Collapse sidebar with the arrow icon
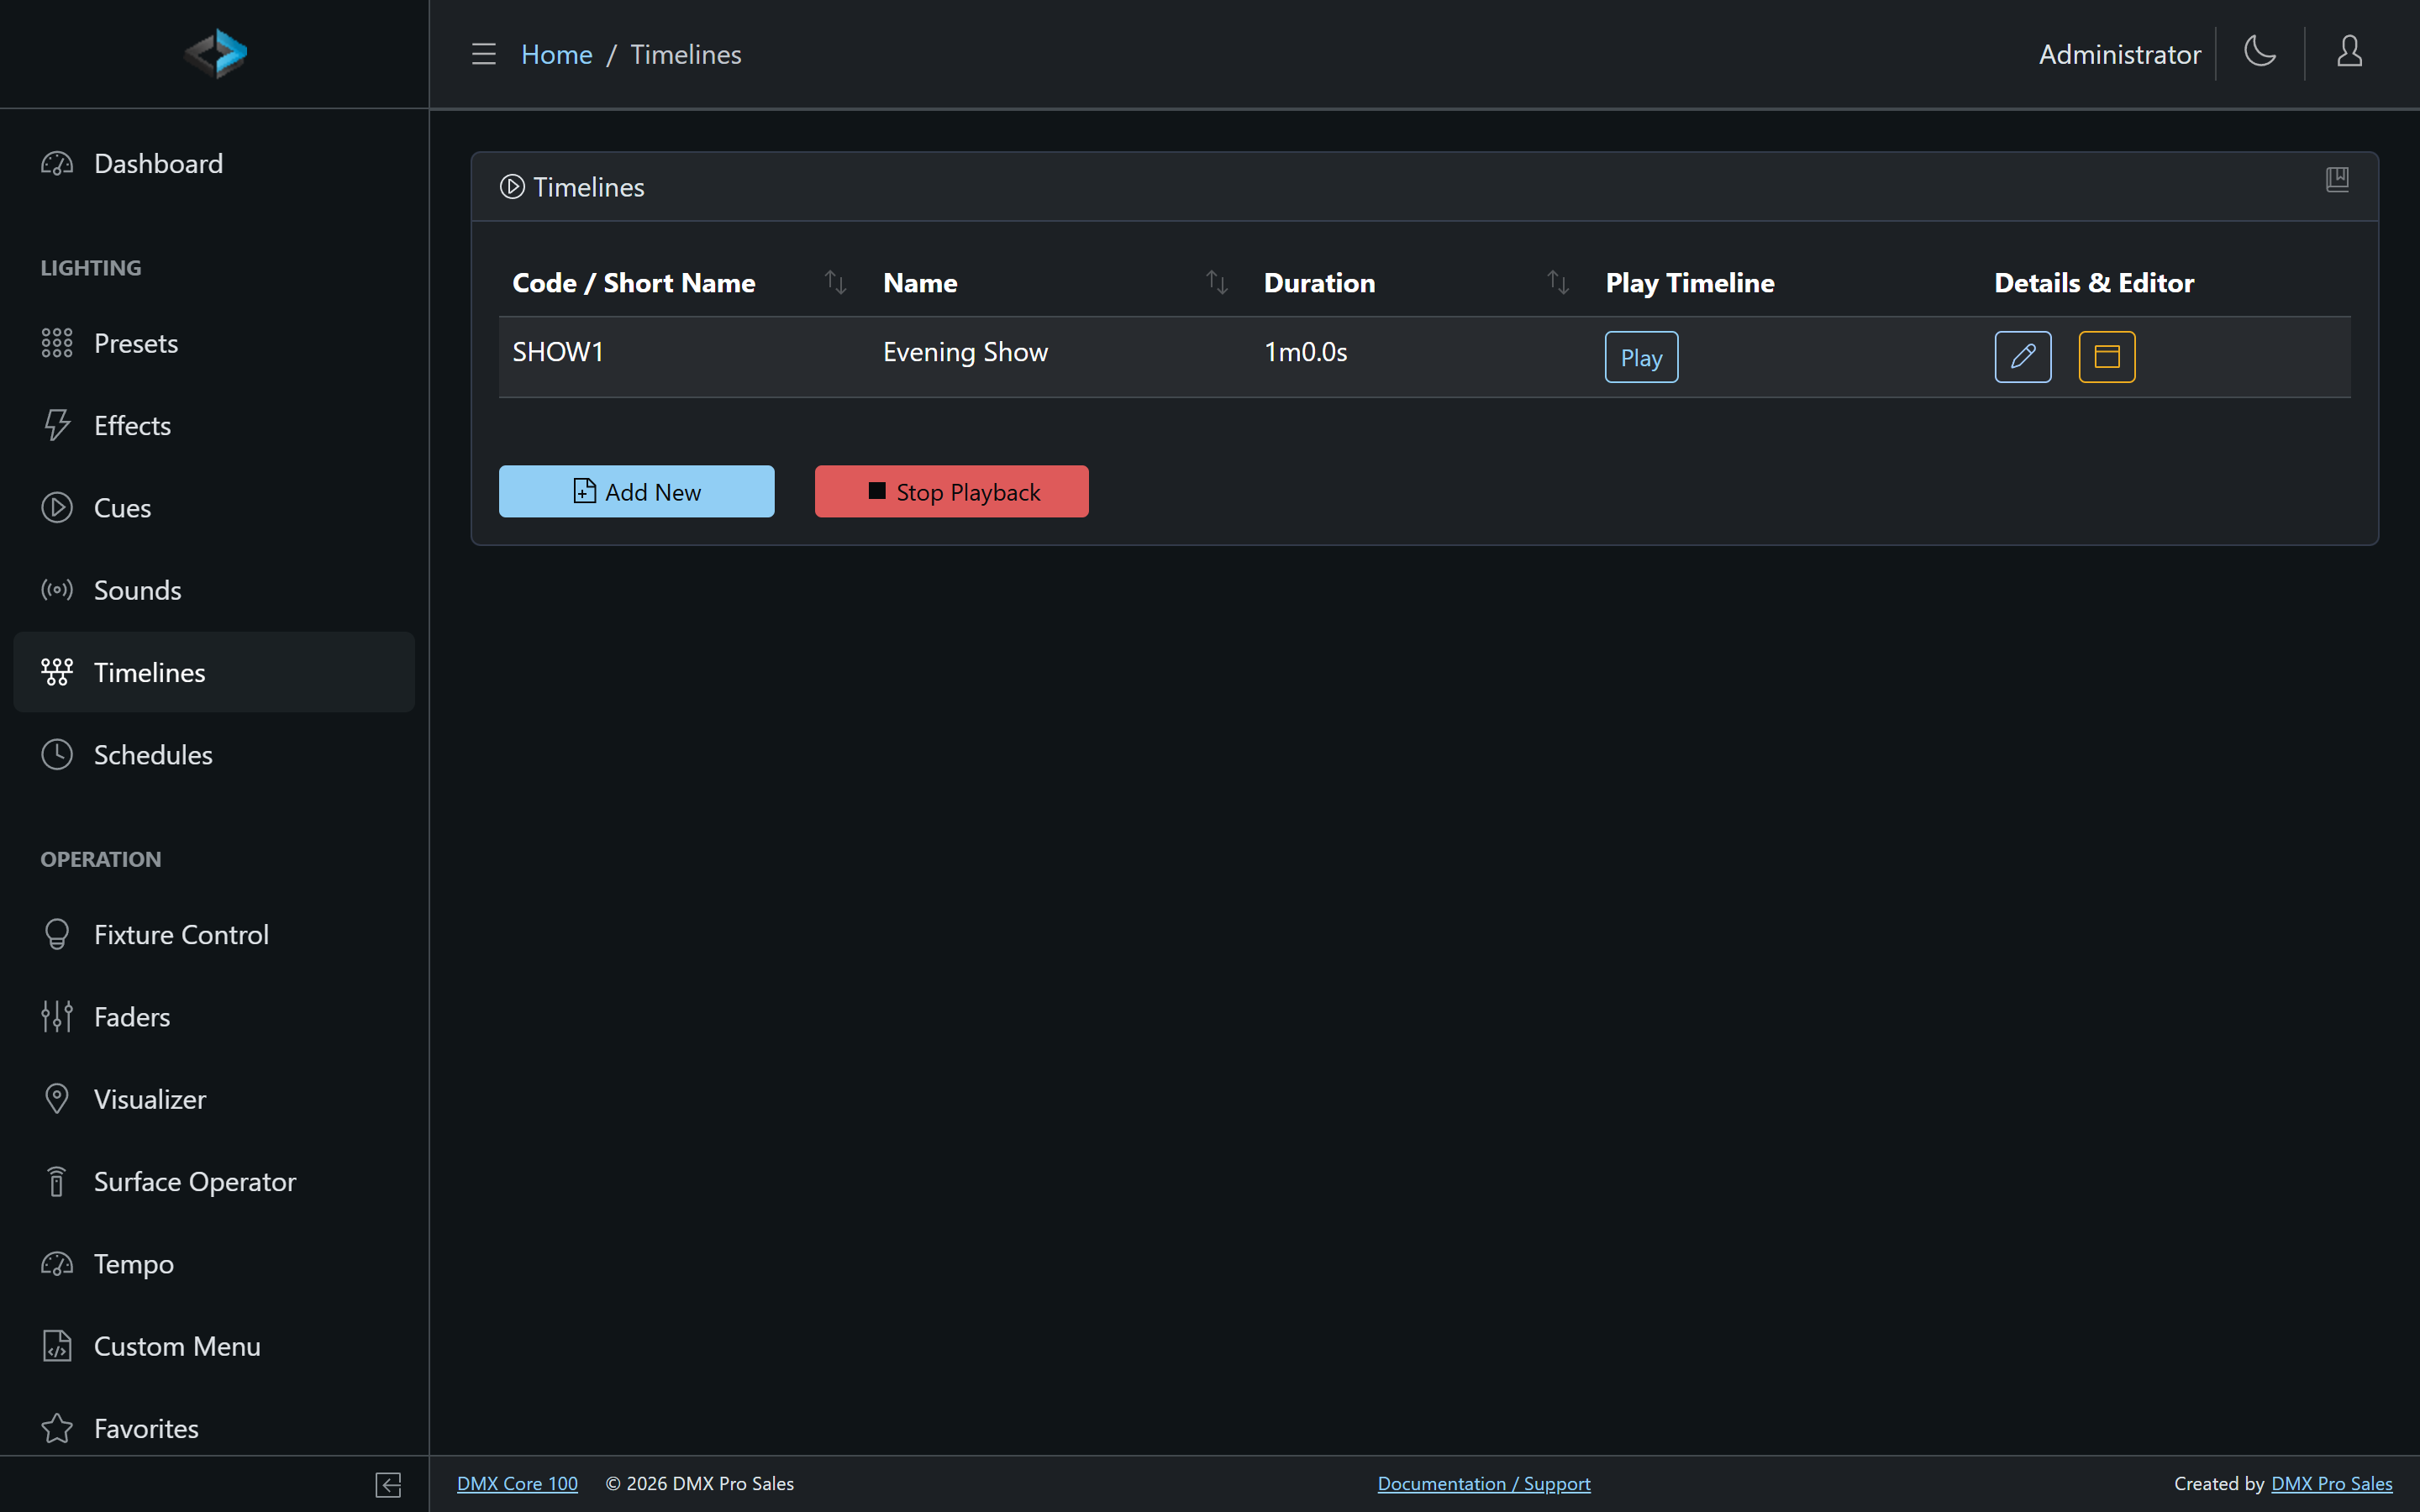This screenshot has width=2420, height=1512. (388, 1484)
